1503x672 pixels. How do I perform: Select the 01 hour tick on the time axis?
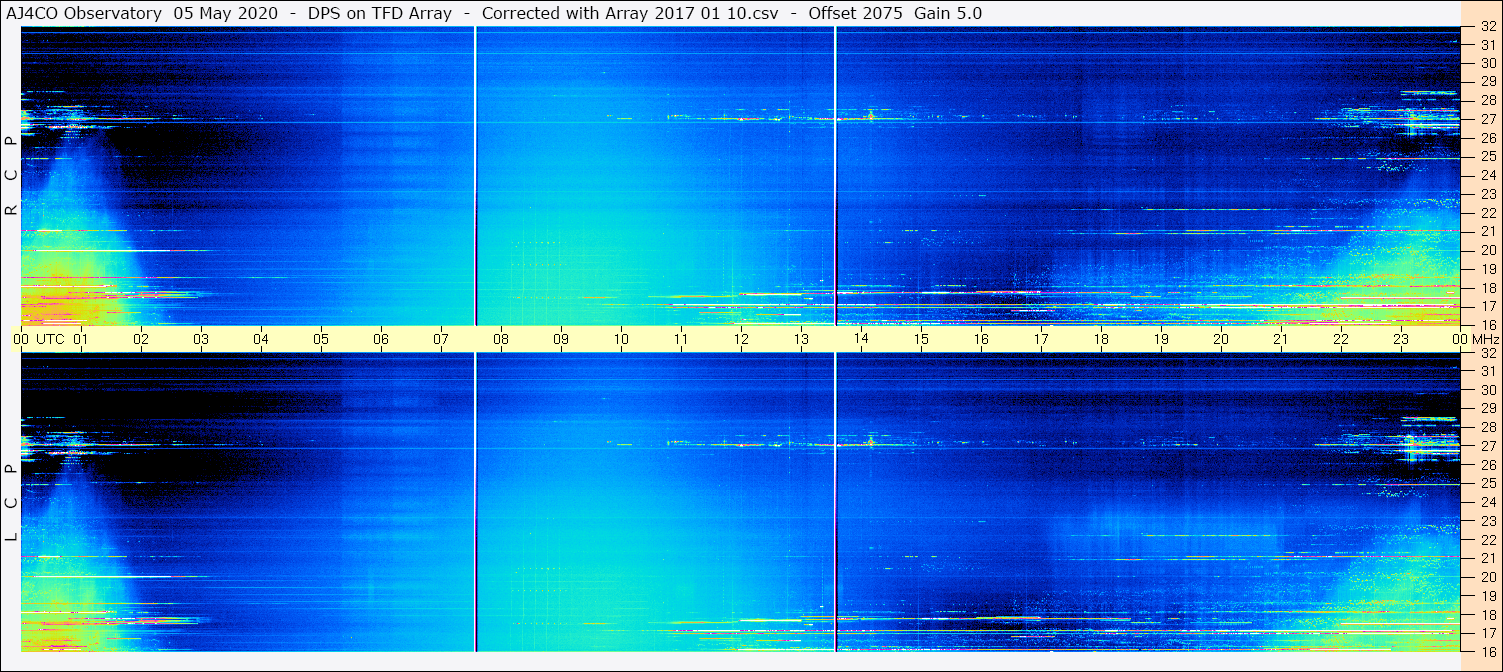tap(81, 339)
